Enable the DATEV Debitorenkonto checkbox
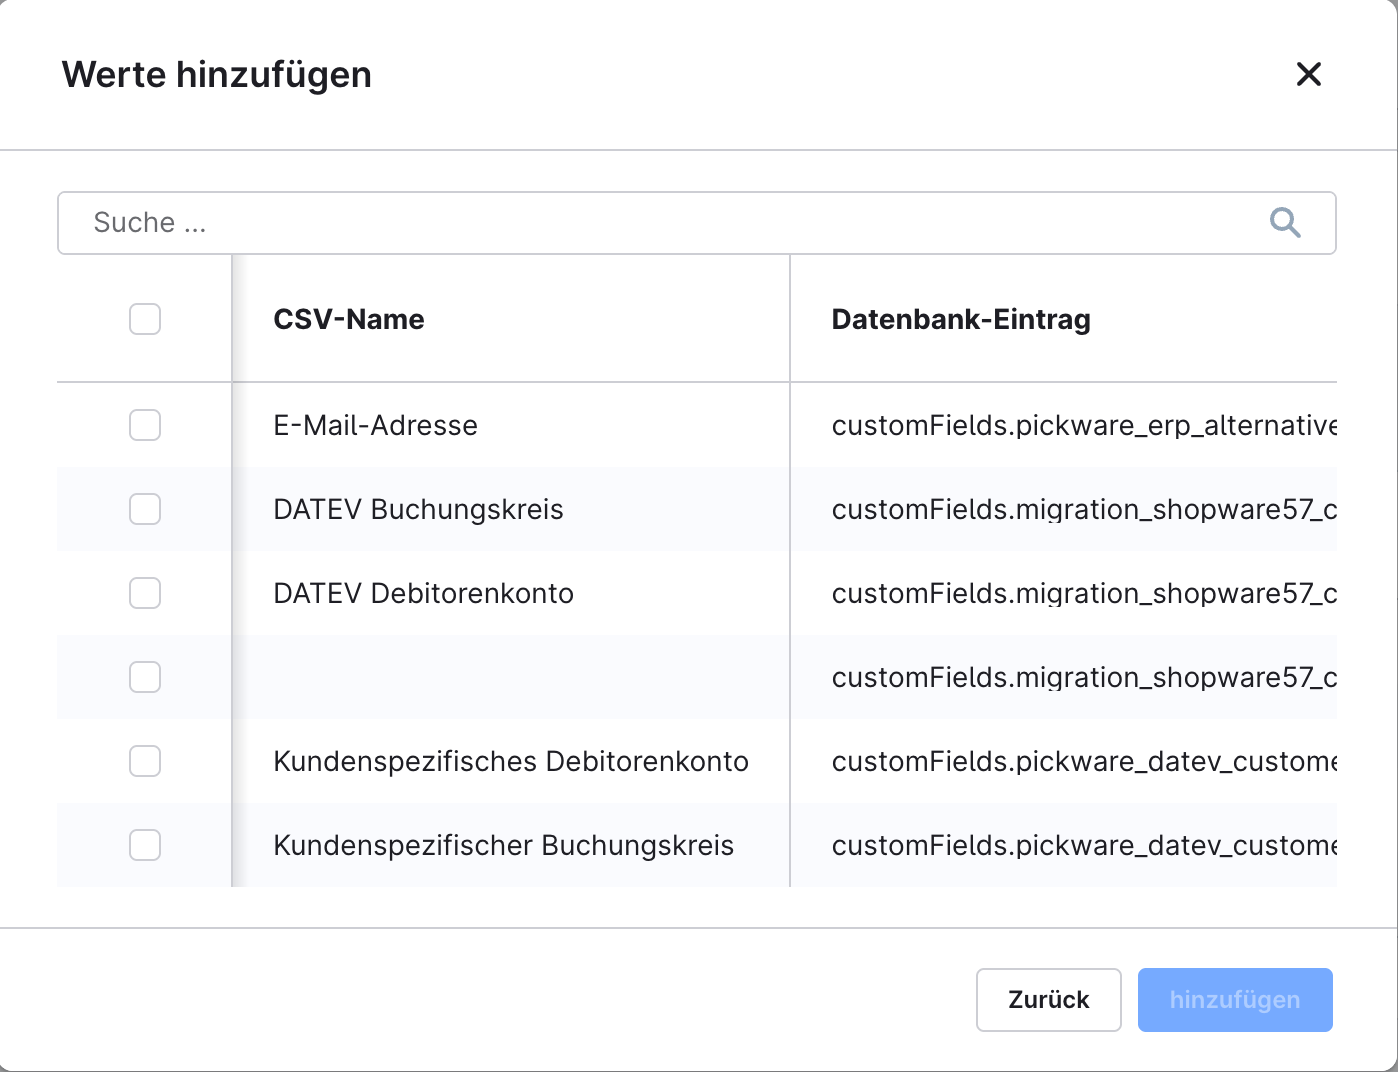The height and width of the screenshot is (1072, 1398). pyautogui.click(x=144, y=593)
